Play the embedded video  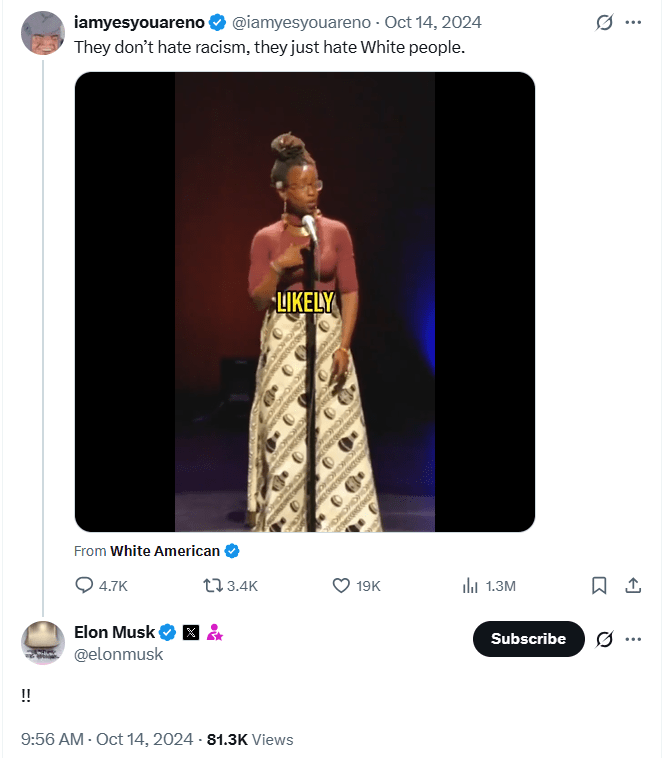(x=304, y=302)
